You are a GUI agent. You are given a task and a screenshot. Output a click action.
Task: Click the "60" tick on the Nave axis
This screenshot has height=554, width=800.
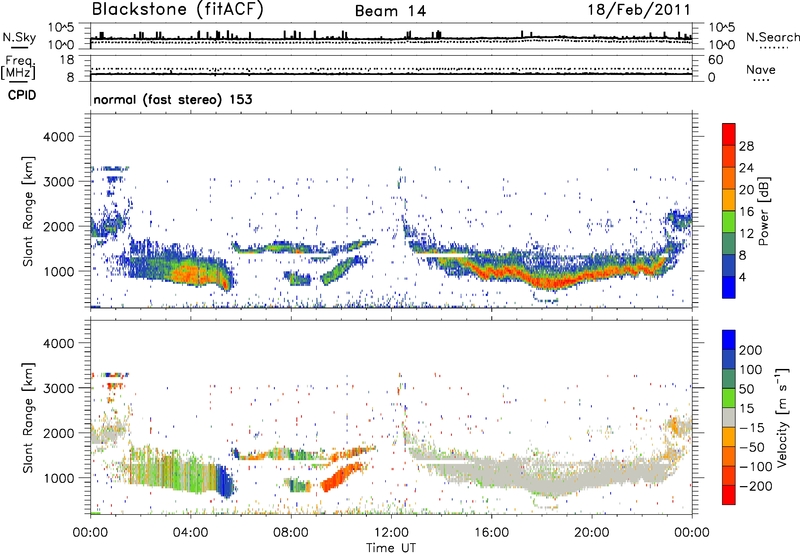tap(715, 60)
